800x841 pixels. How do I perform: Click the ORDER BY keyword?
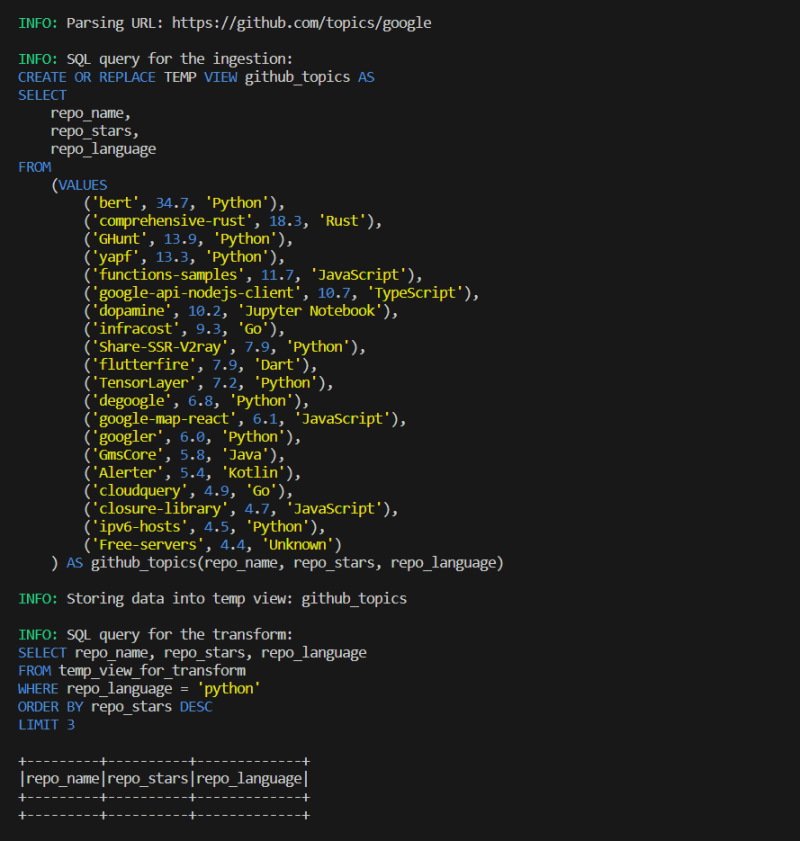(x=50, y=706)
